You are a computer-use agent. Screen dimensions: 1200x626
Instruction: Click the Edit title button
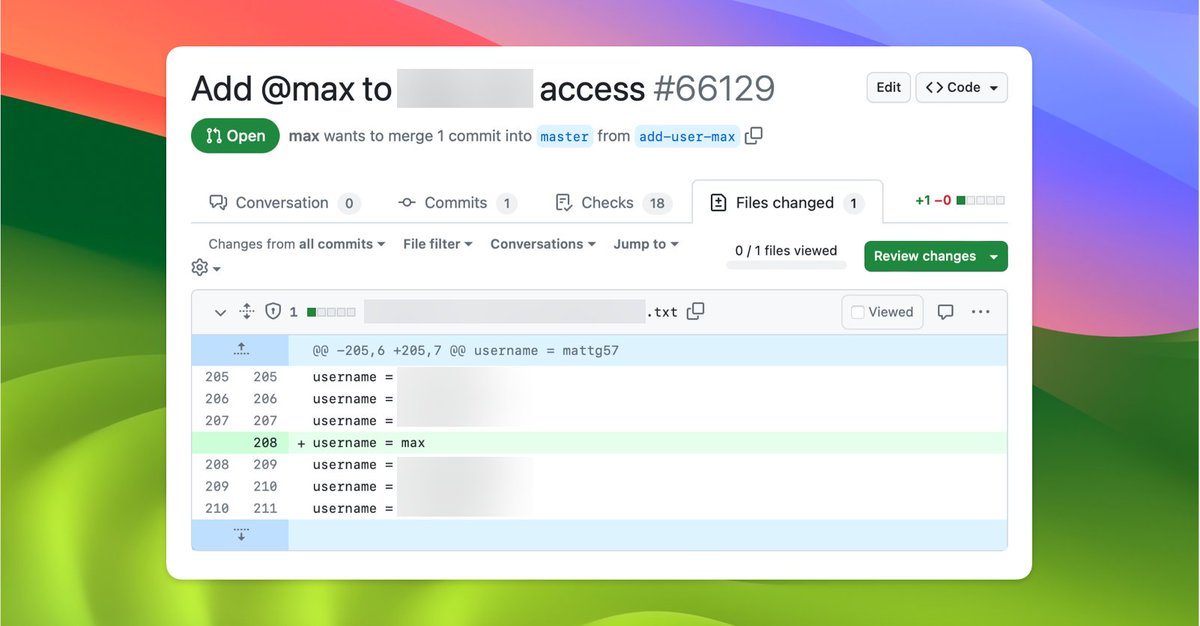[x=889, y=88]
